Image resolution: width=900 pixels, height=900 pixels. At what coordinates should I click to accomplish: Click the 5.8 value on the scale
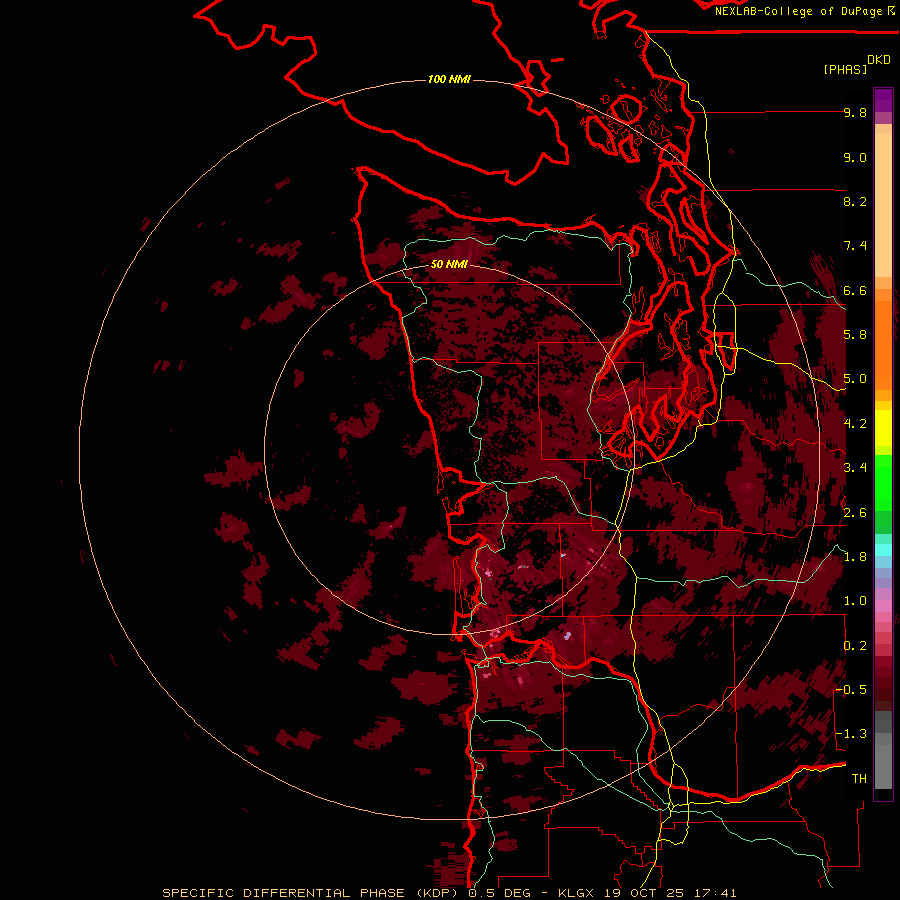click(x=855, y=335)
